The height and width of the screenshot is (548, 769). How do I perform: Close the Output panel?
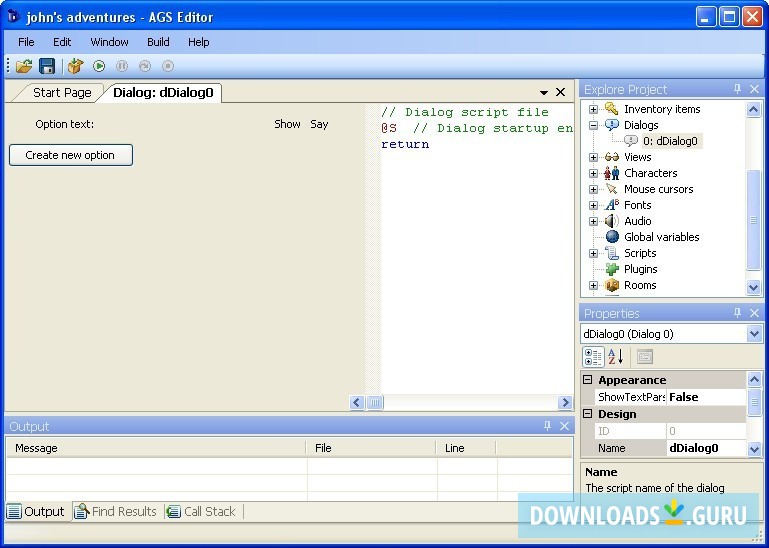pos(564,426)
